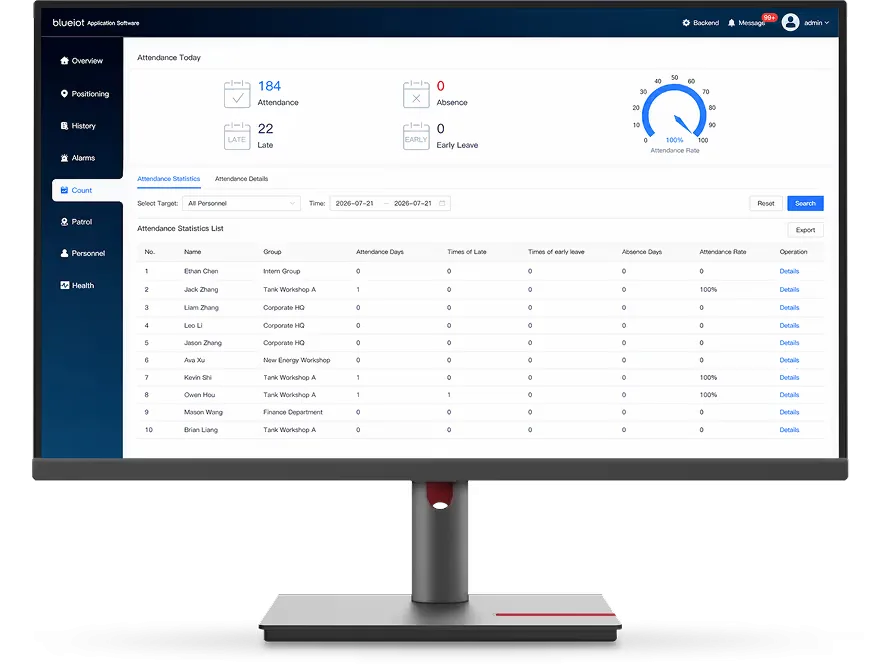Click the end date field
880x668 pixels.
[412, 203]
